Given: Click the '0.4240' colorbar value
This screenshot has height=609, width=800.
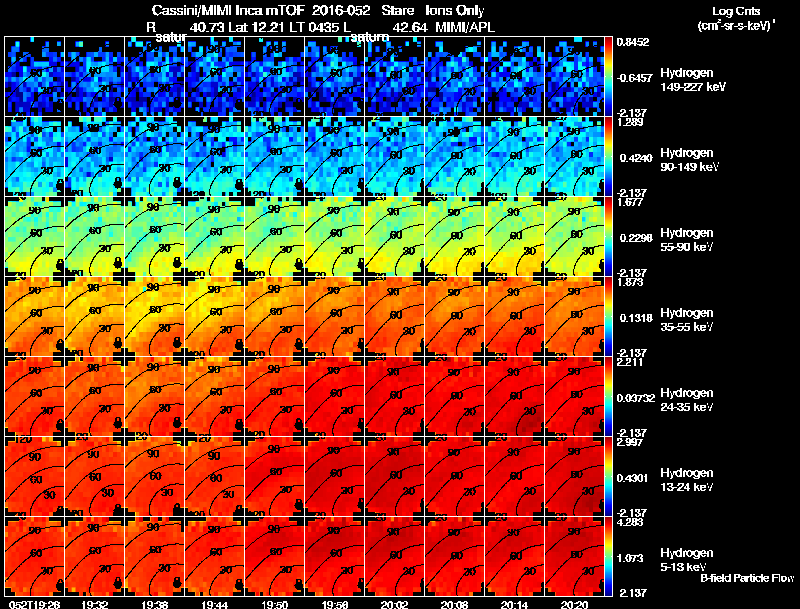Looking at the screenshot, I should click(636, 158).
